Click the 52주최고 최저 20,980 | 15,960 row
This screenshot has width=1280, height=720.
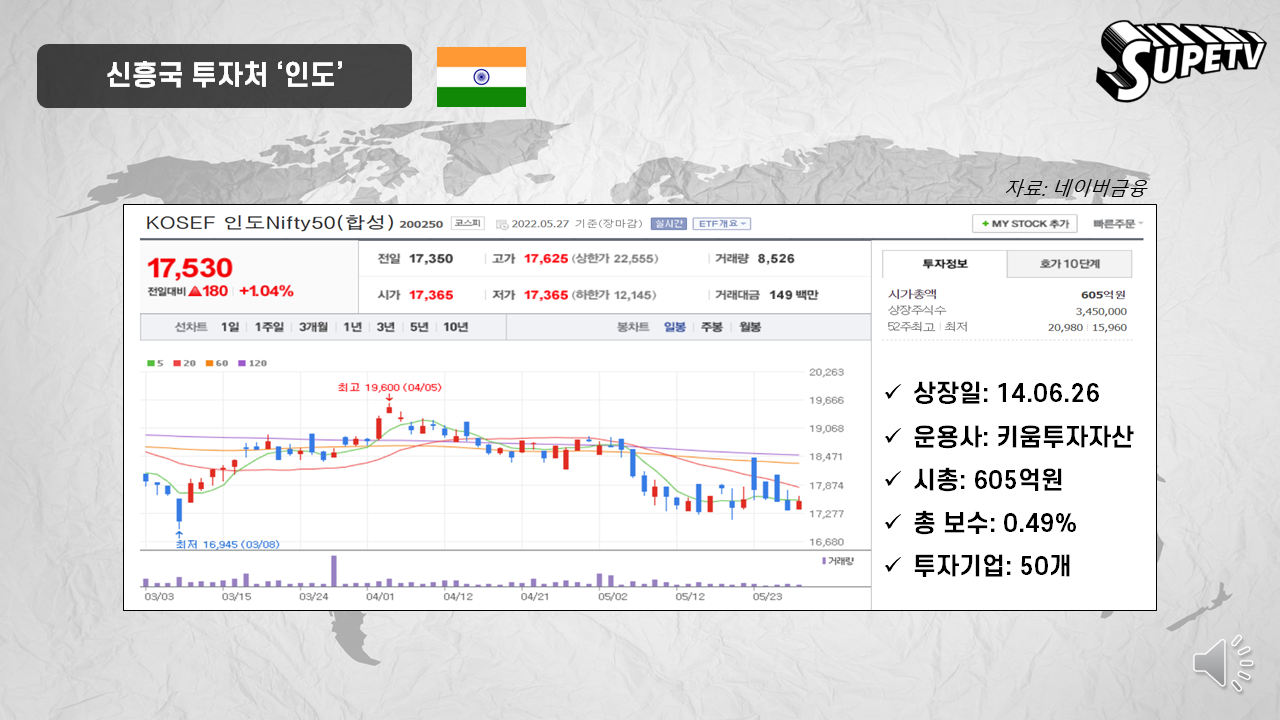tap(1007, 327)
